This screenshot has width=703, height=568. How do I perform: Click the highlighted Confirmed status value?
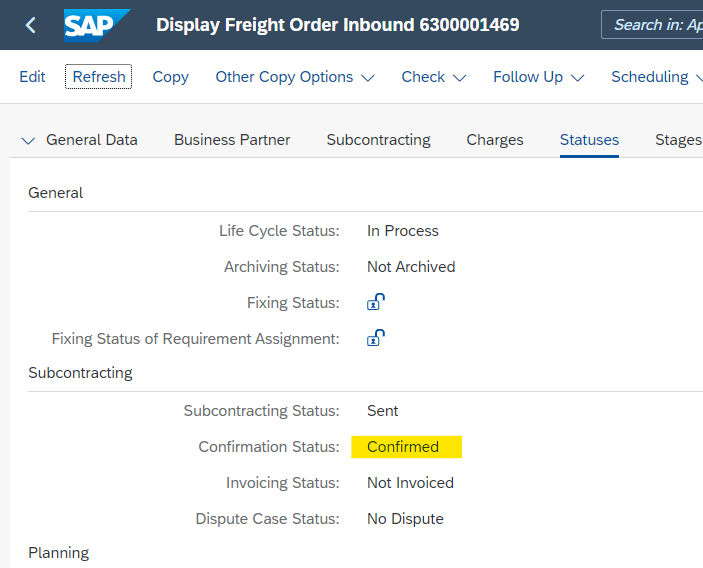(403, 447)
